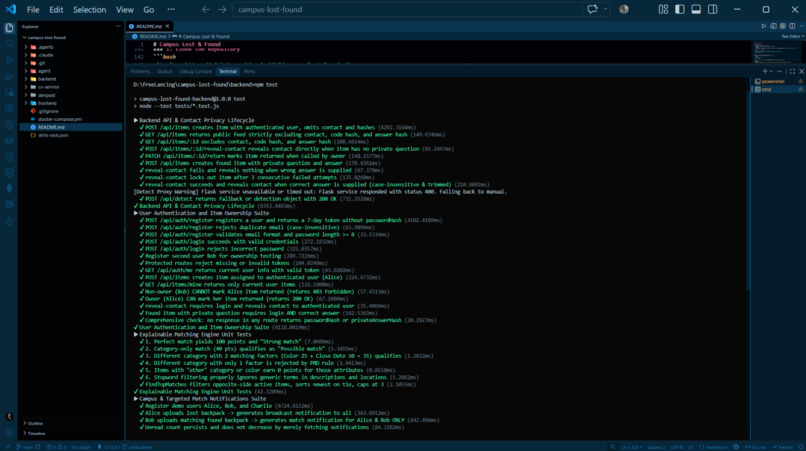Viewport: 806px width, 451px height.
Task: Open the Explorer view in activity bar
Action: [x=9, y=28]
